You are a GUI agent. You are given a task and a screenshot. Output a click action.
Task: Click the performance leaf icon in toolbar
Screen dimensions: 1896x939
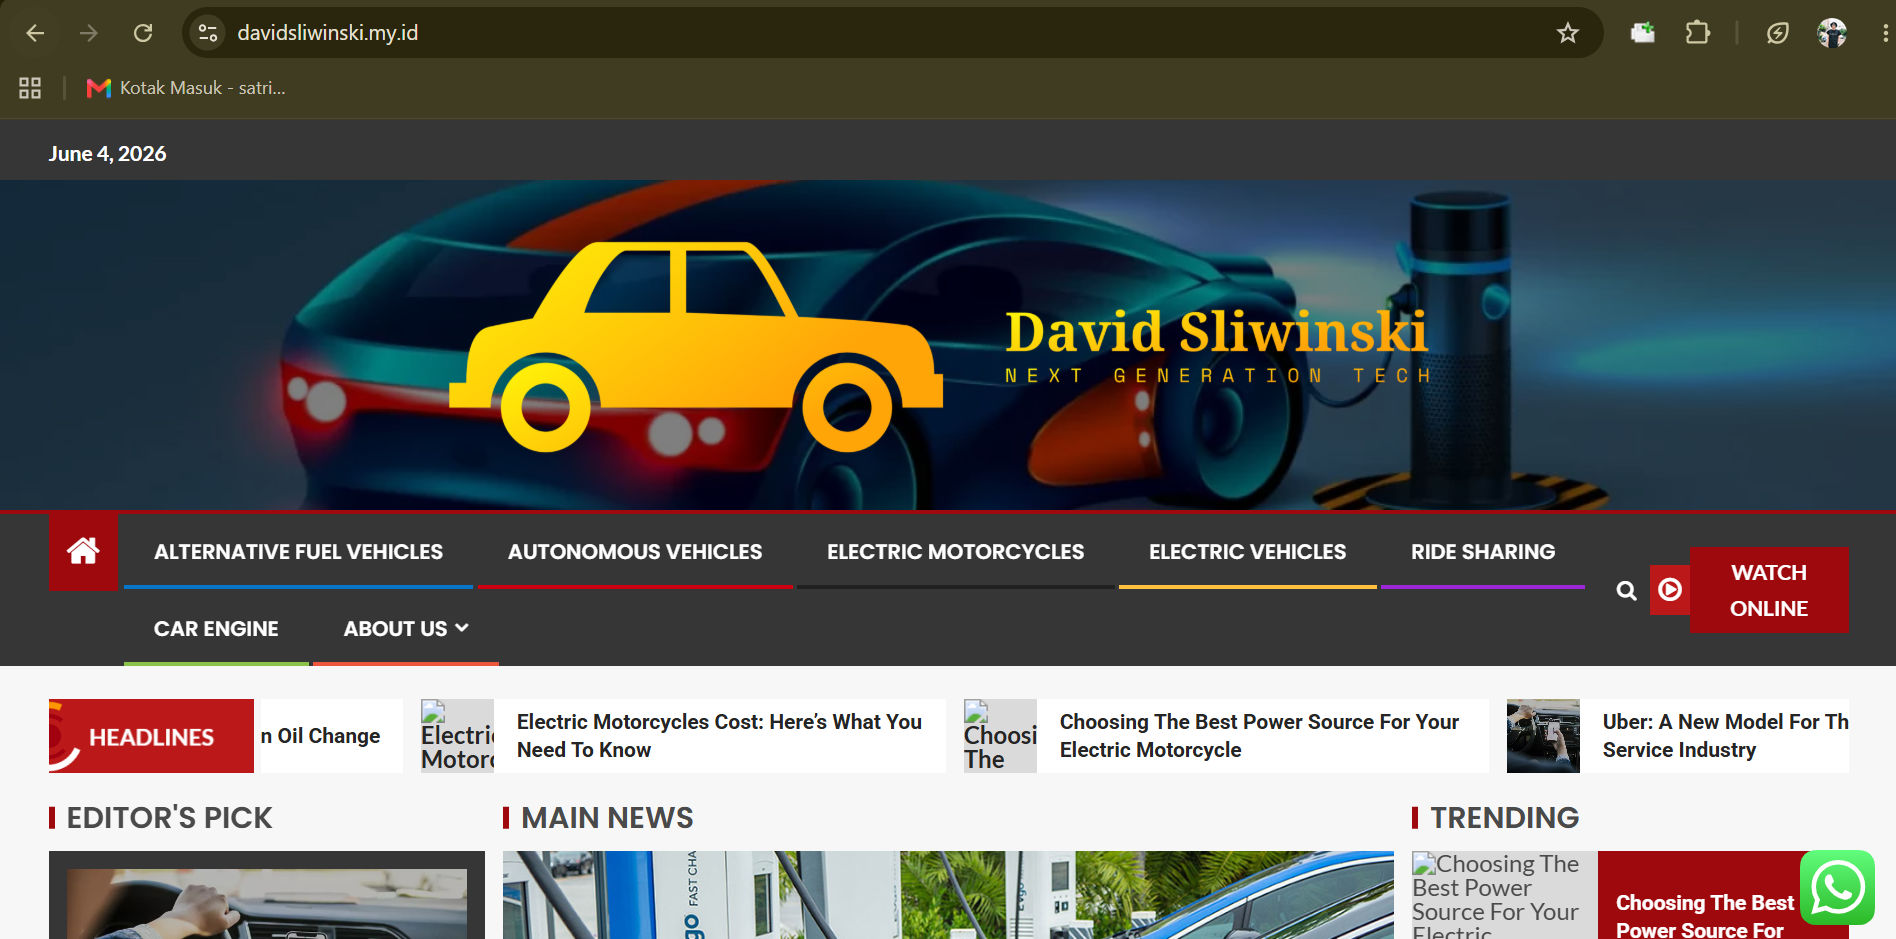pos(1777,33)
